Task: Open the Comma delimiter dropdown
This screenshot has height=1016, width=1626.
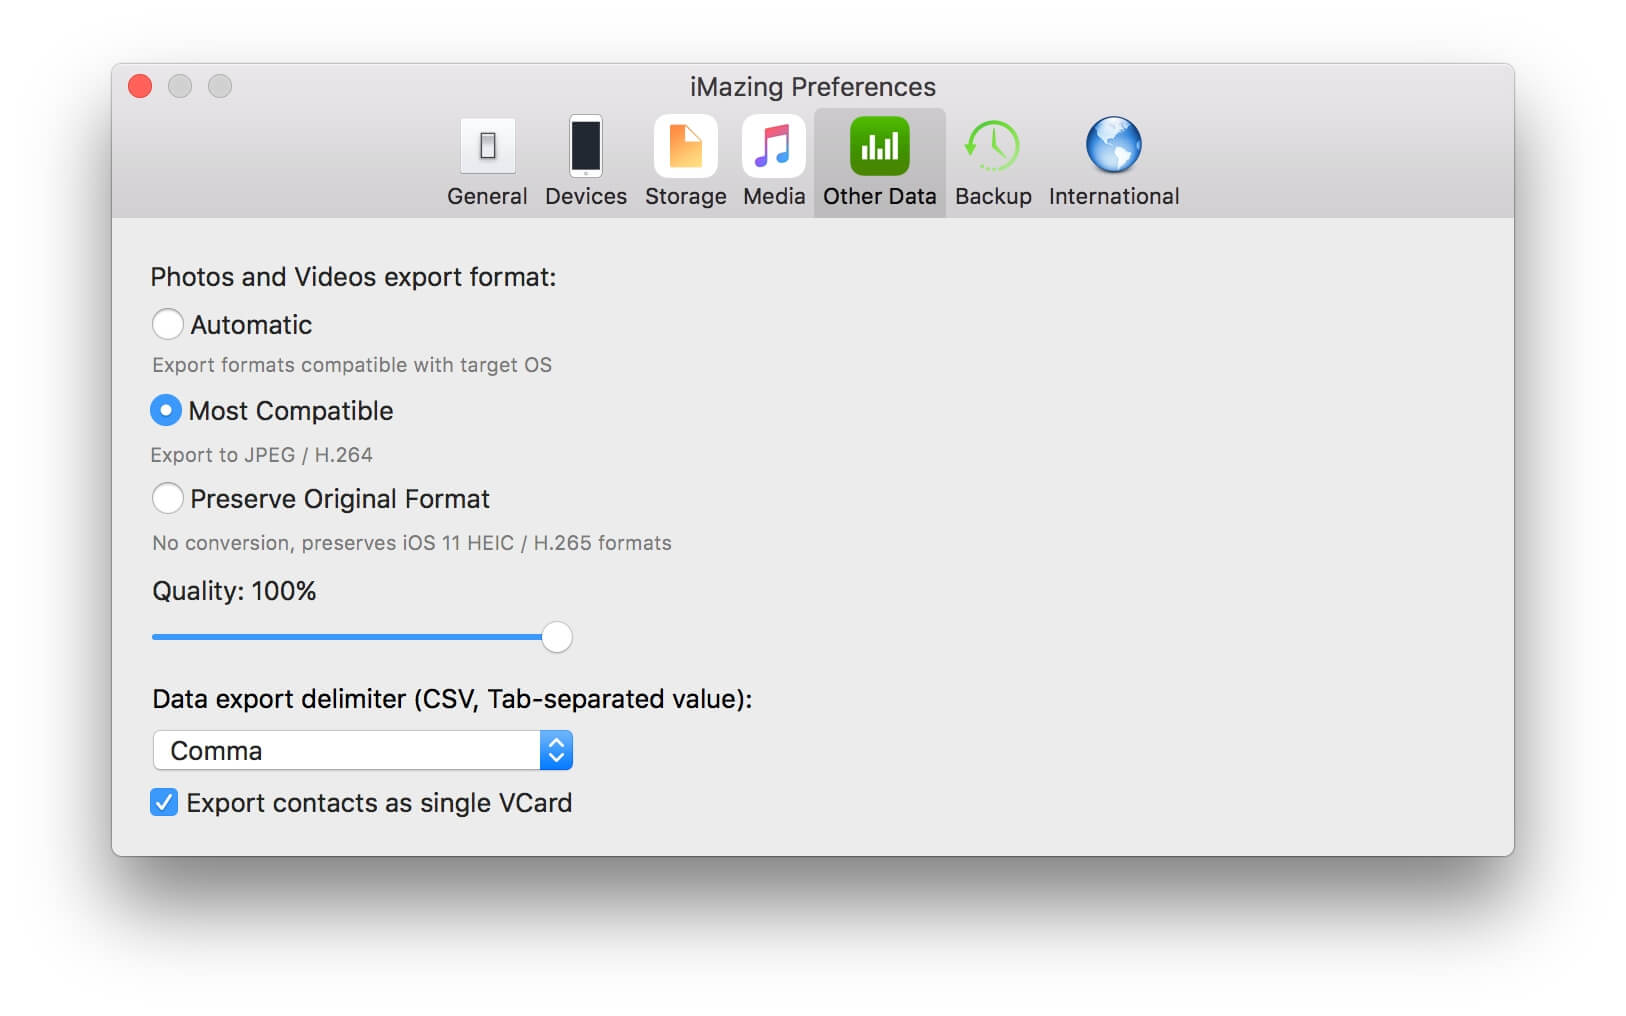Action: point(362,750)
